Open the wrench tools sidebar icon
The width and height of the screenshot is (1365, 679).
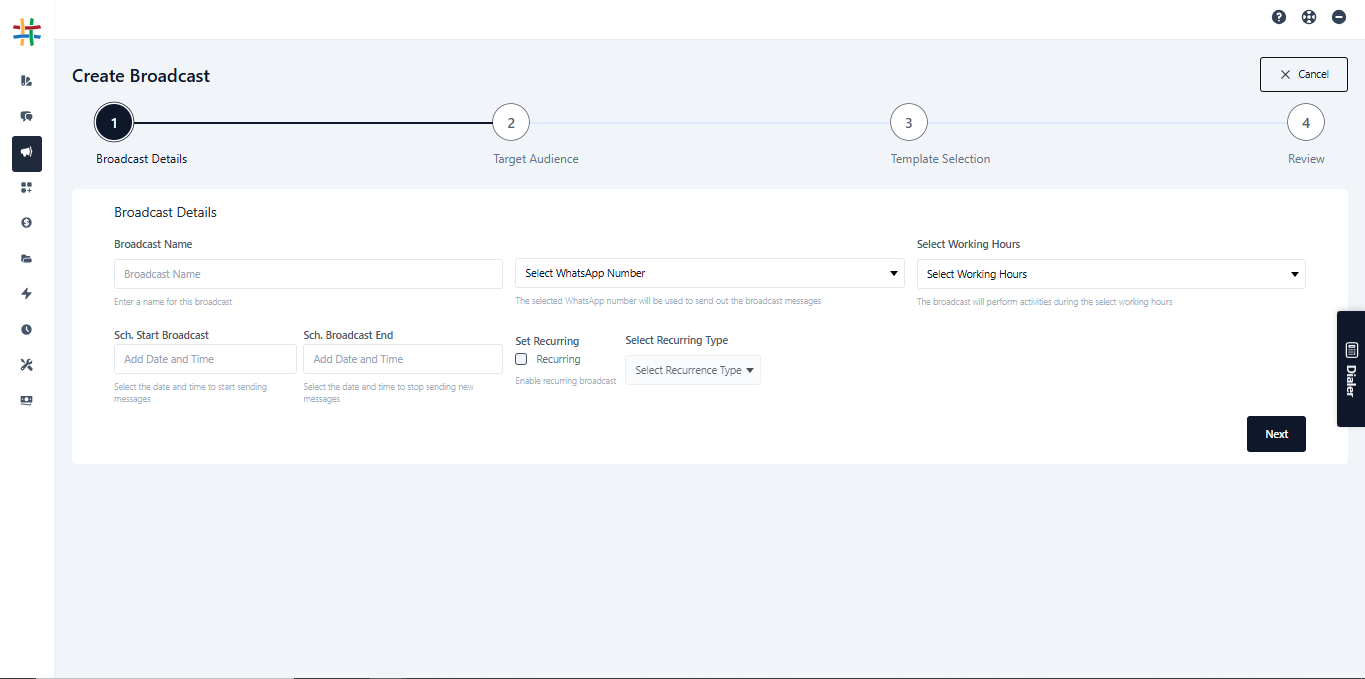tap(27, 365)
